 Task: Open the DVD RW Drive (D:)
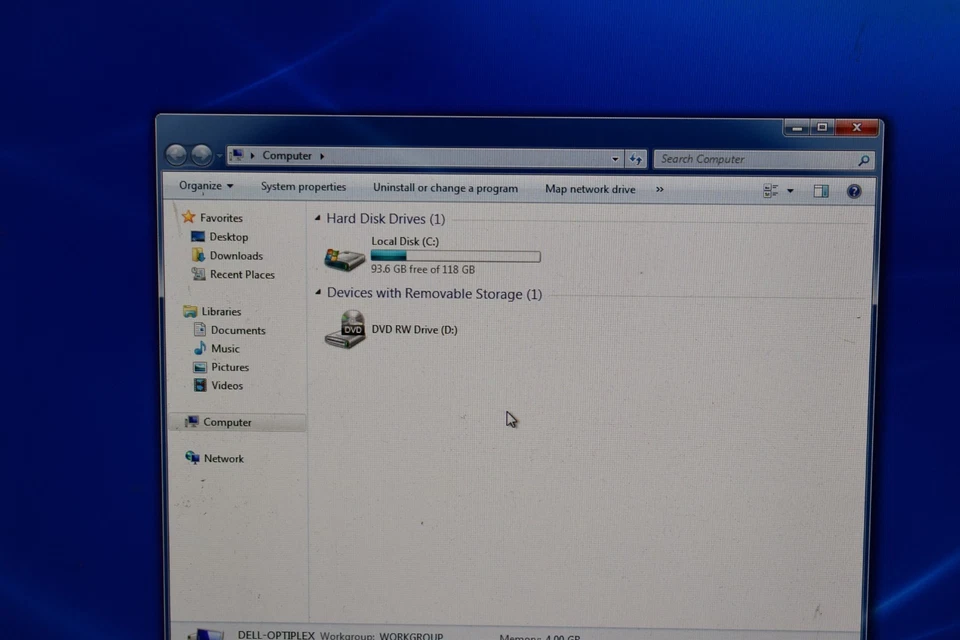pos(414,329)
